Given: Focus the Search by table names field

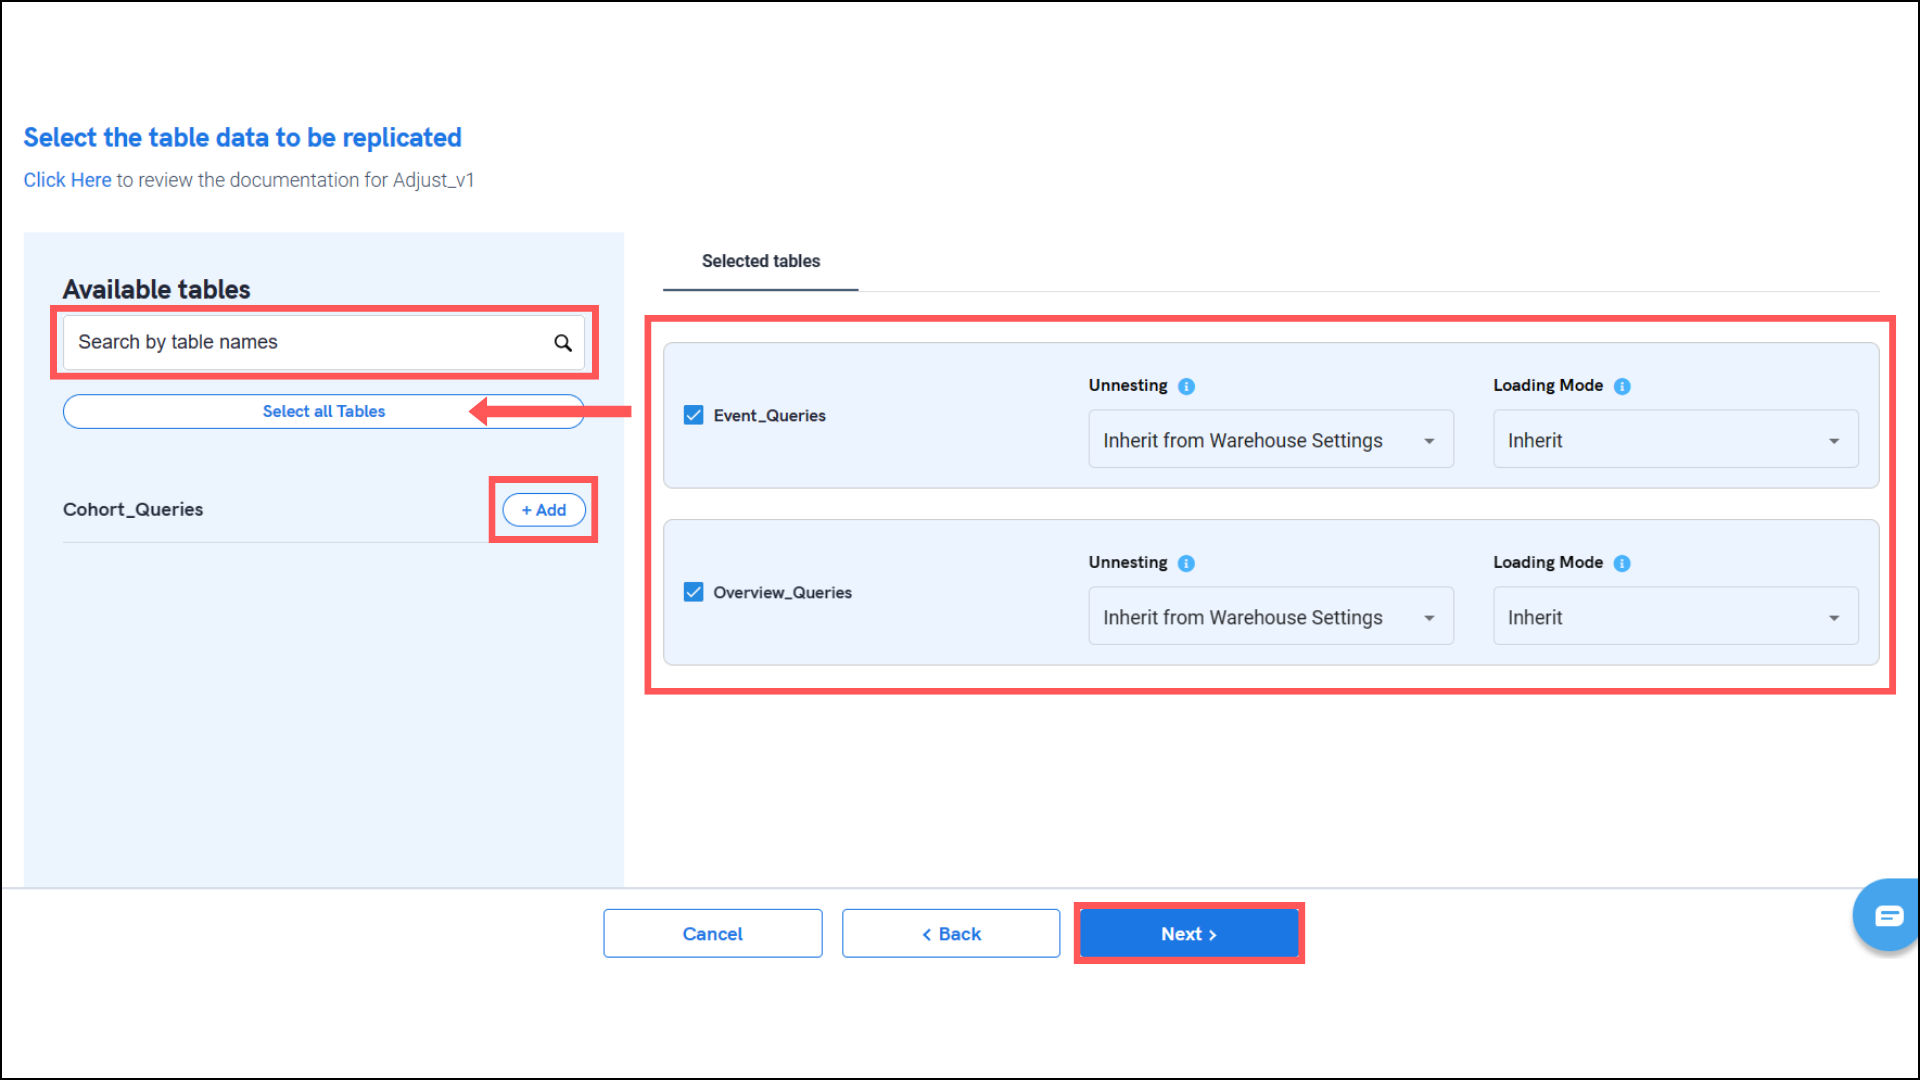Looking at the screenshot, I should click(x=300, y=342).
